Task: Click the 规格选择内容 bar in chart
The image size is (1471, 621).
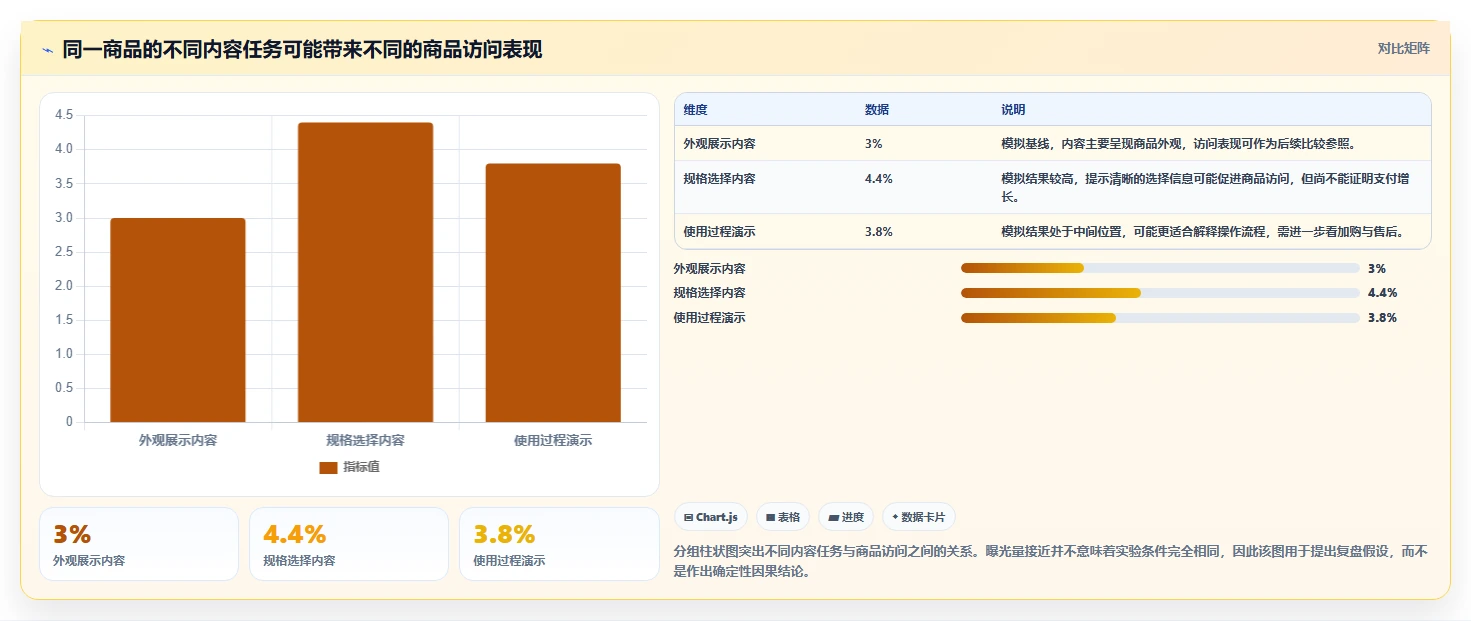Action: coord(365,272)
